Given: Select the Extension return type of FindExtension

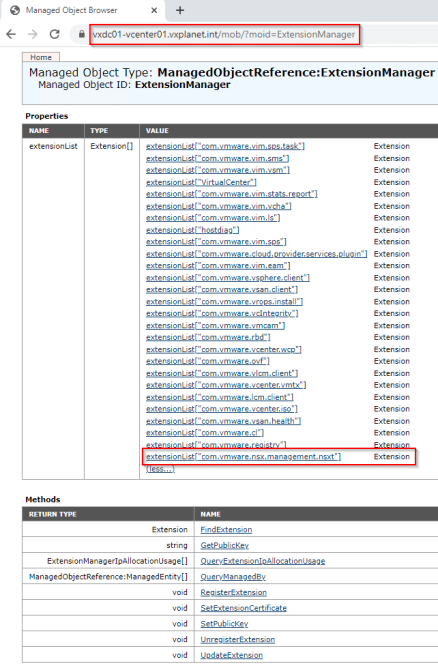Looking at the screenshot, I should (170, 530).
